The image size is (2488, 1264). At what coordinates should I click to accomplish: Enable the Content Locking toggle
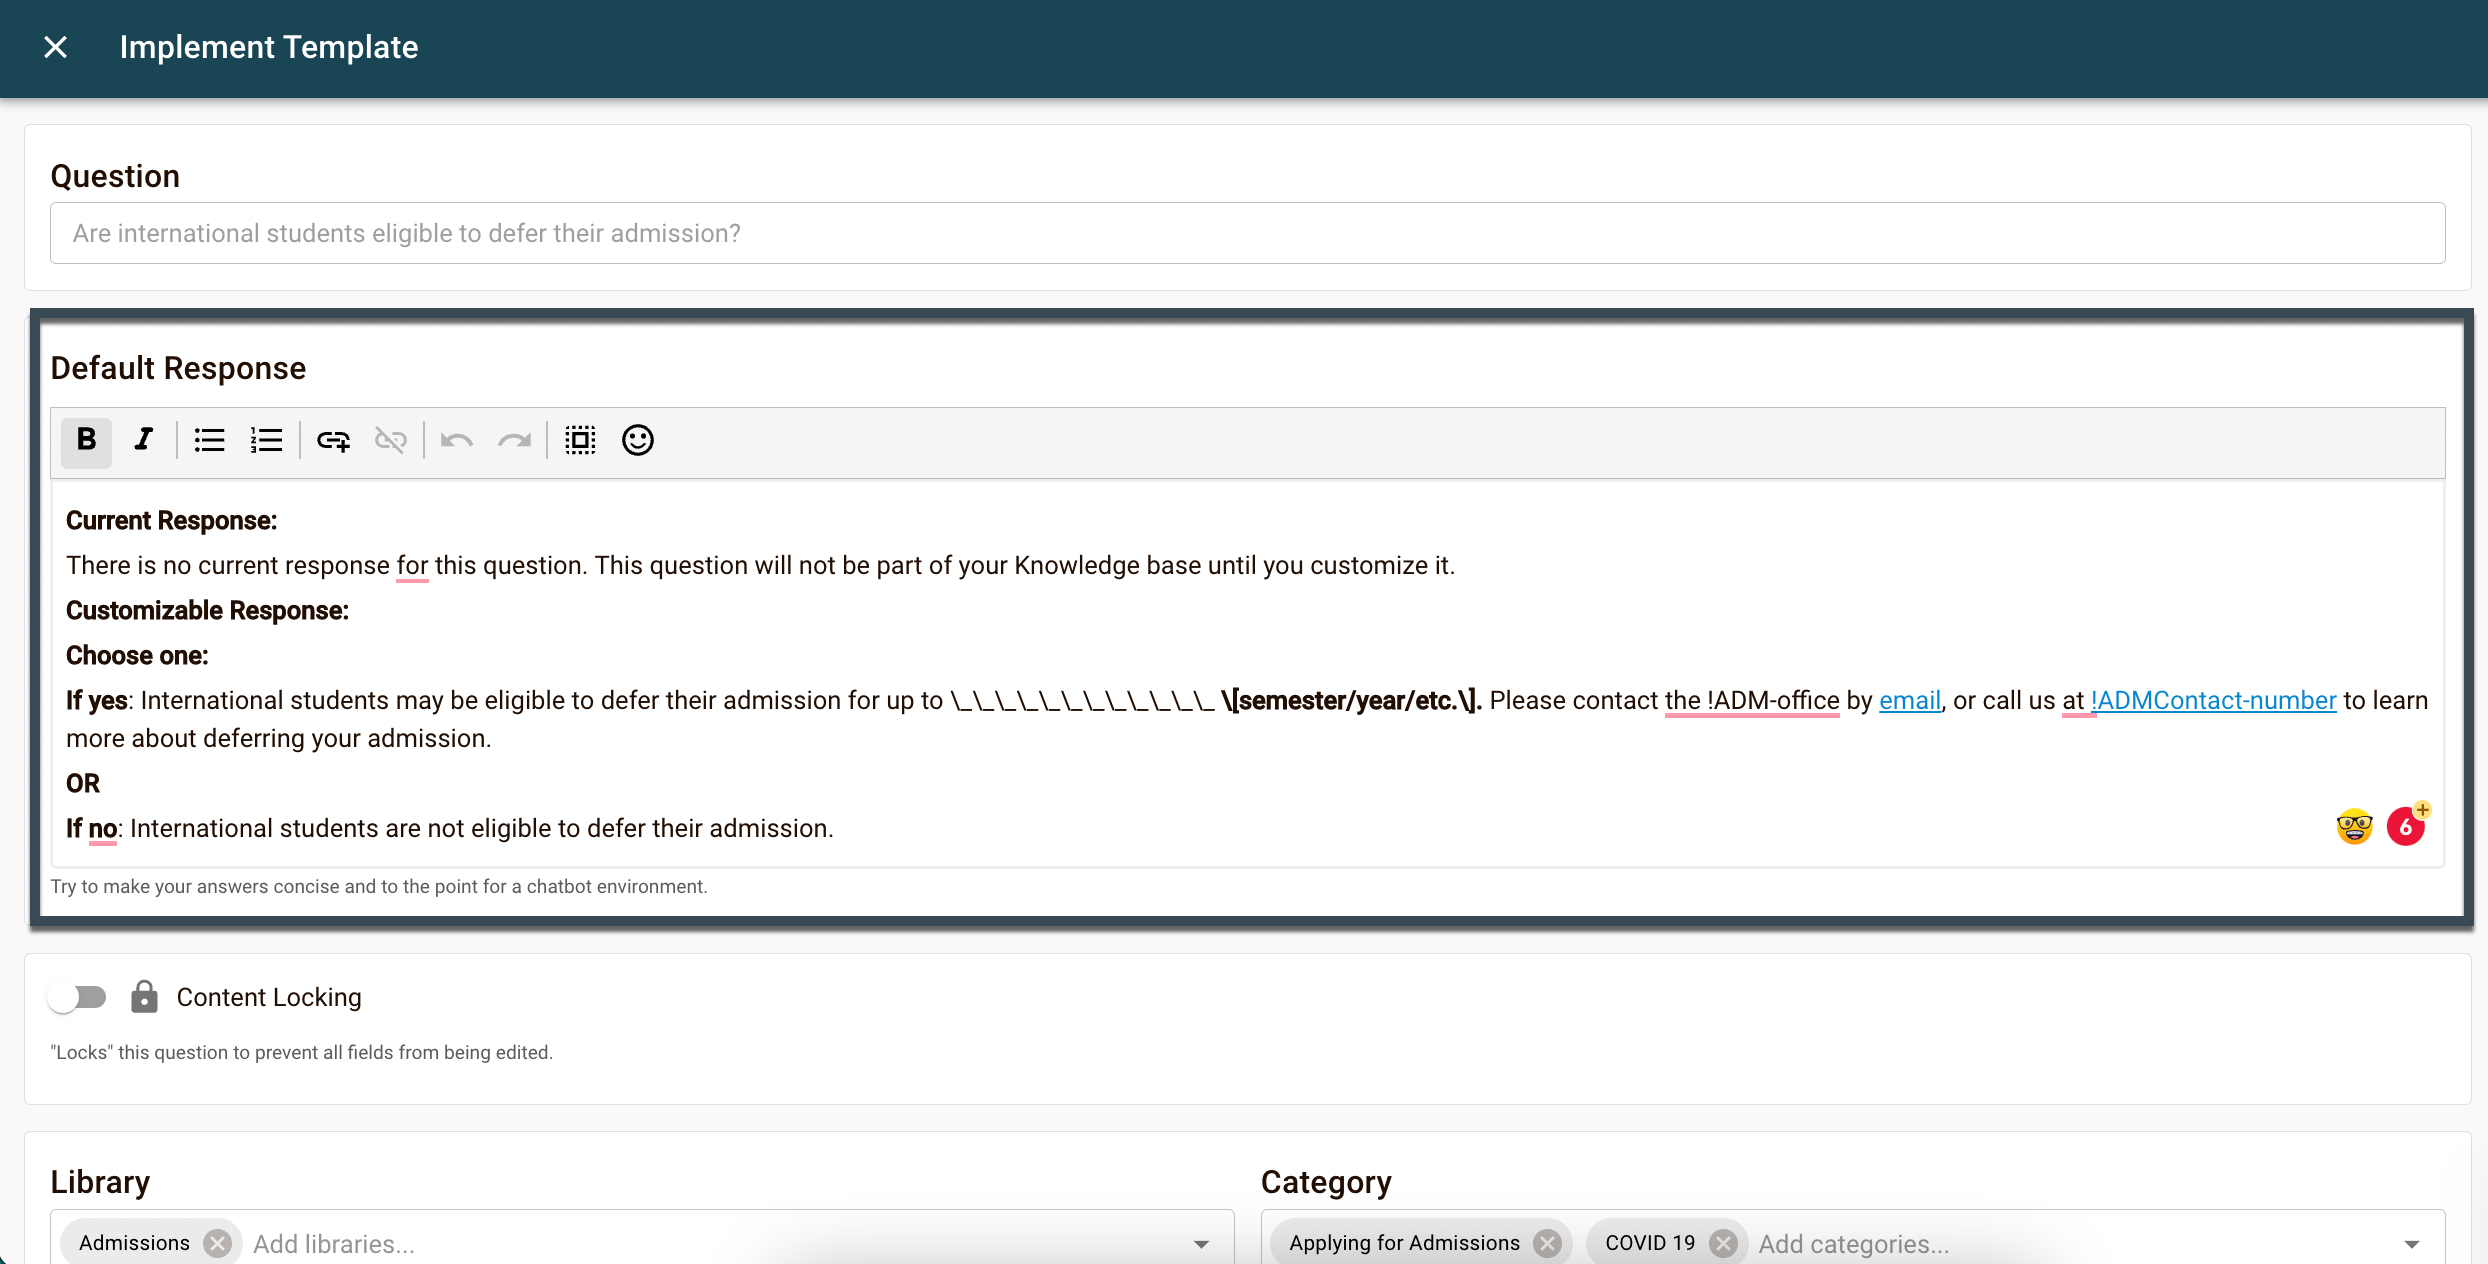(x=78, y=997)
